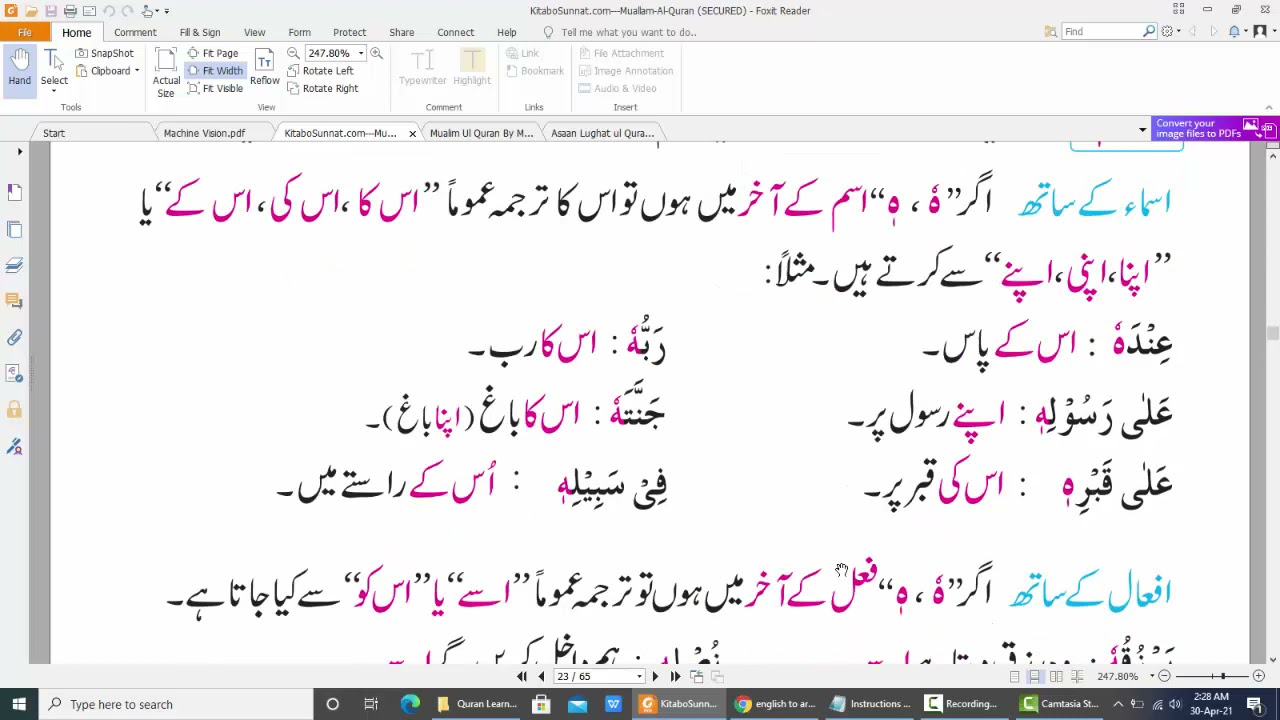Rotate the page right
1280x720 pixels.
point(322,89)
